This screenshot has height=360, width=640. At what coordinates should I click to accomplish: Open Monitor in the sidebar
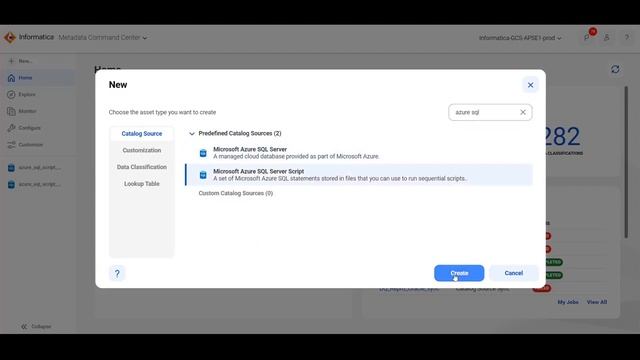tap(39, 111)
